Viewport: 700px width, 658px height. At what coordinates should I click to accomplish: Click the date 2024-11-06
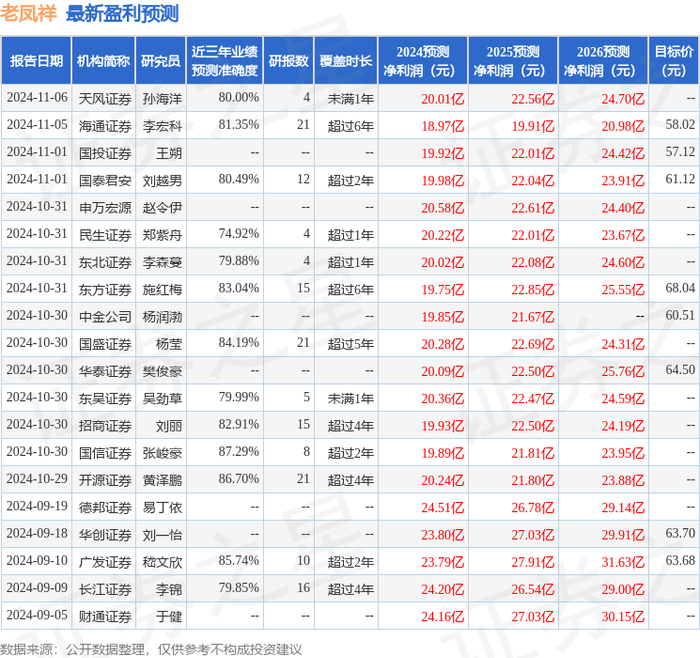point(37,97)
